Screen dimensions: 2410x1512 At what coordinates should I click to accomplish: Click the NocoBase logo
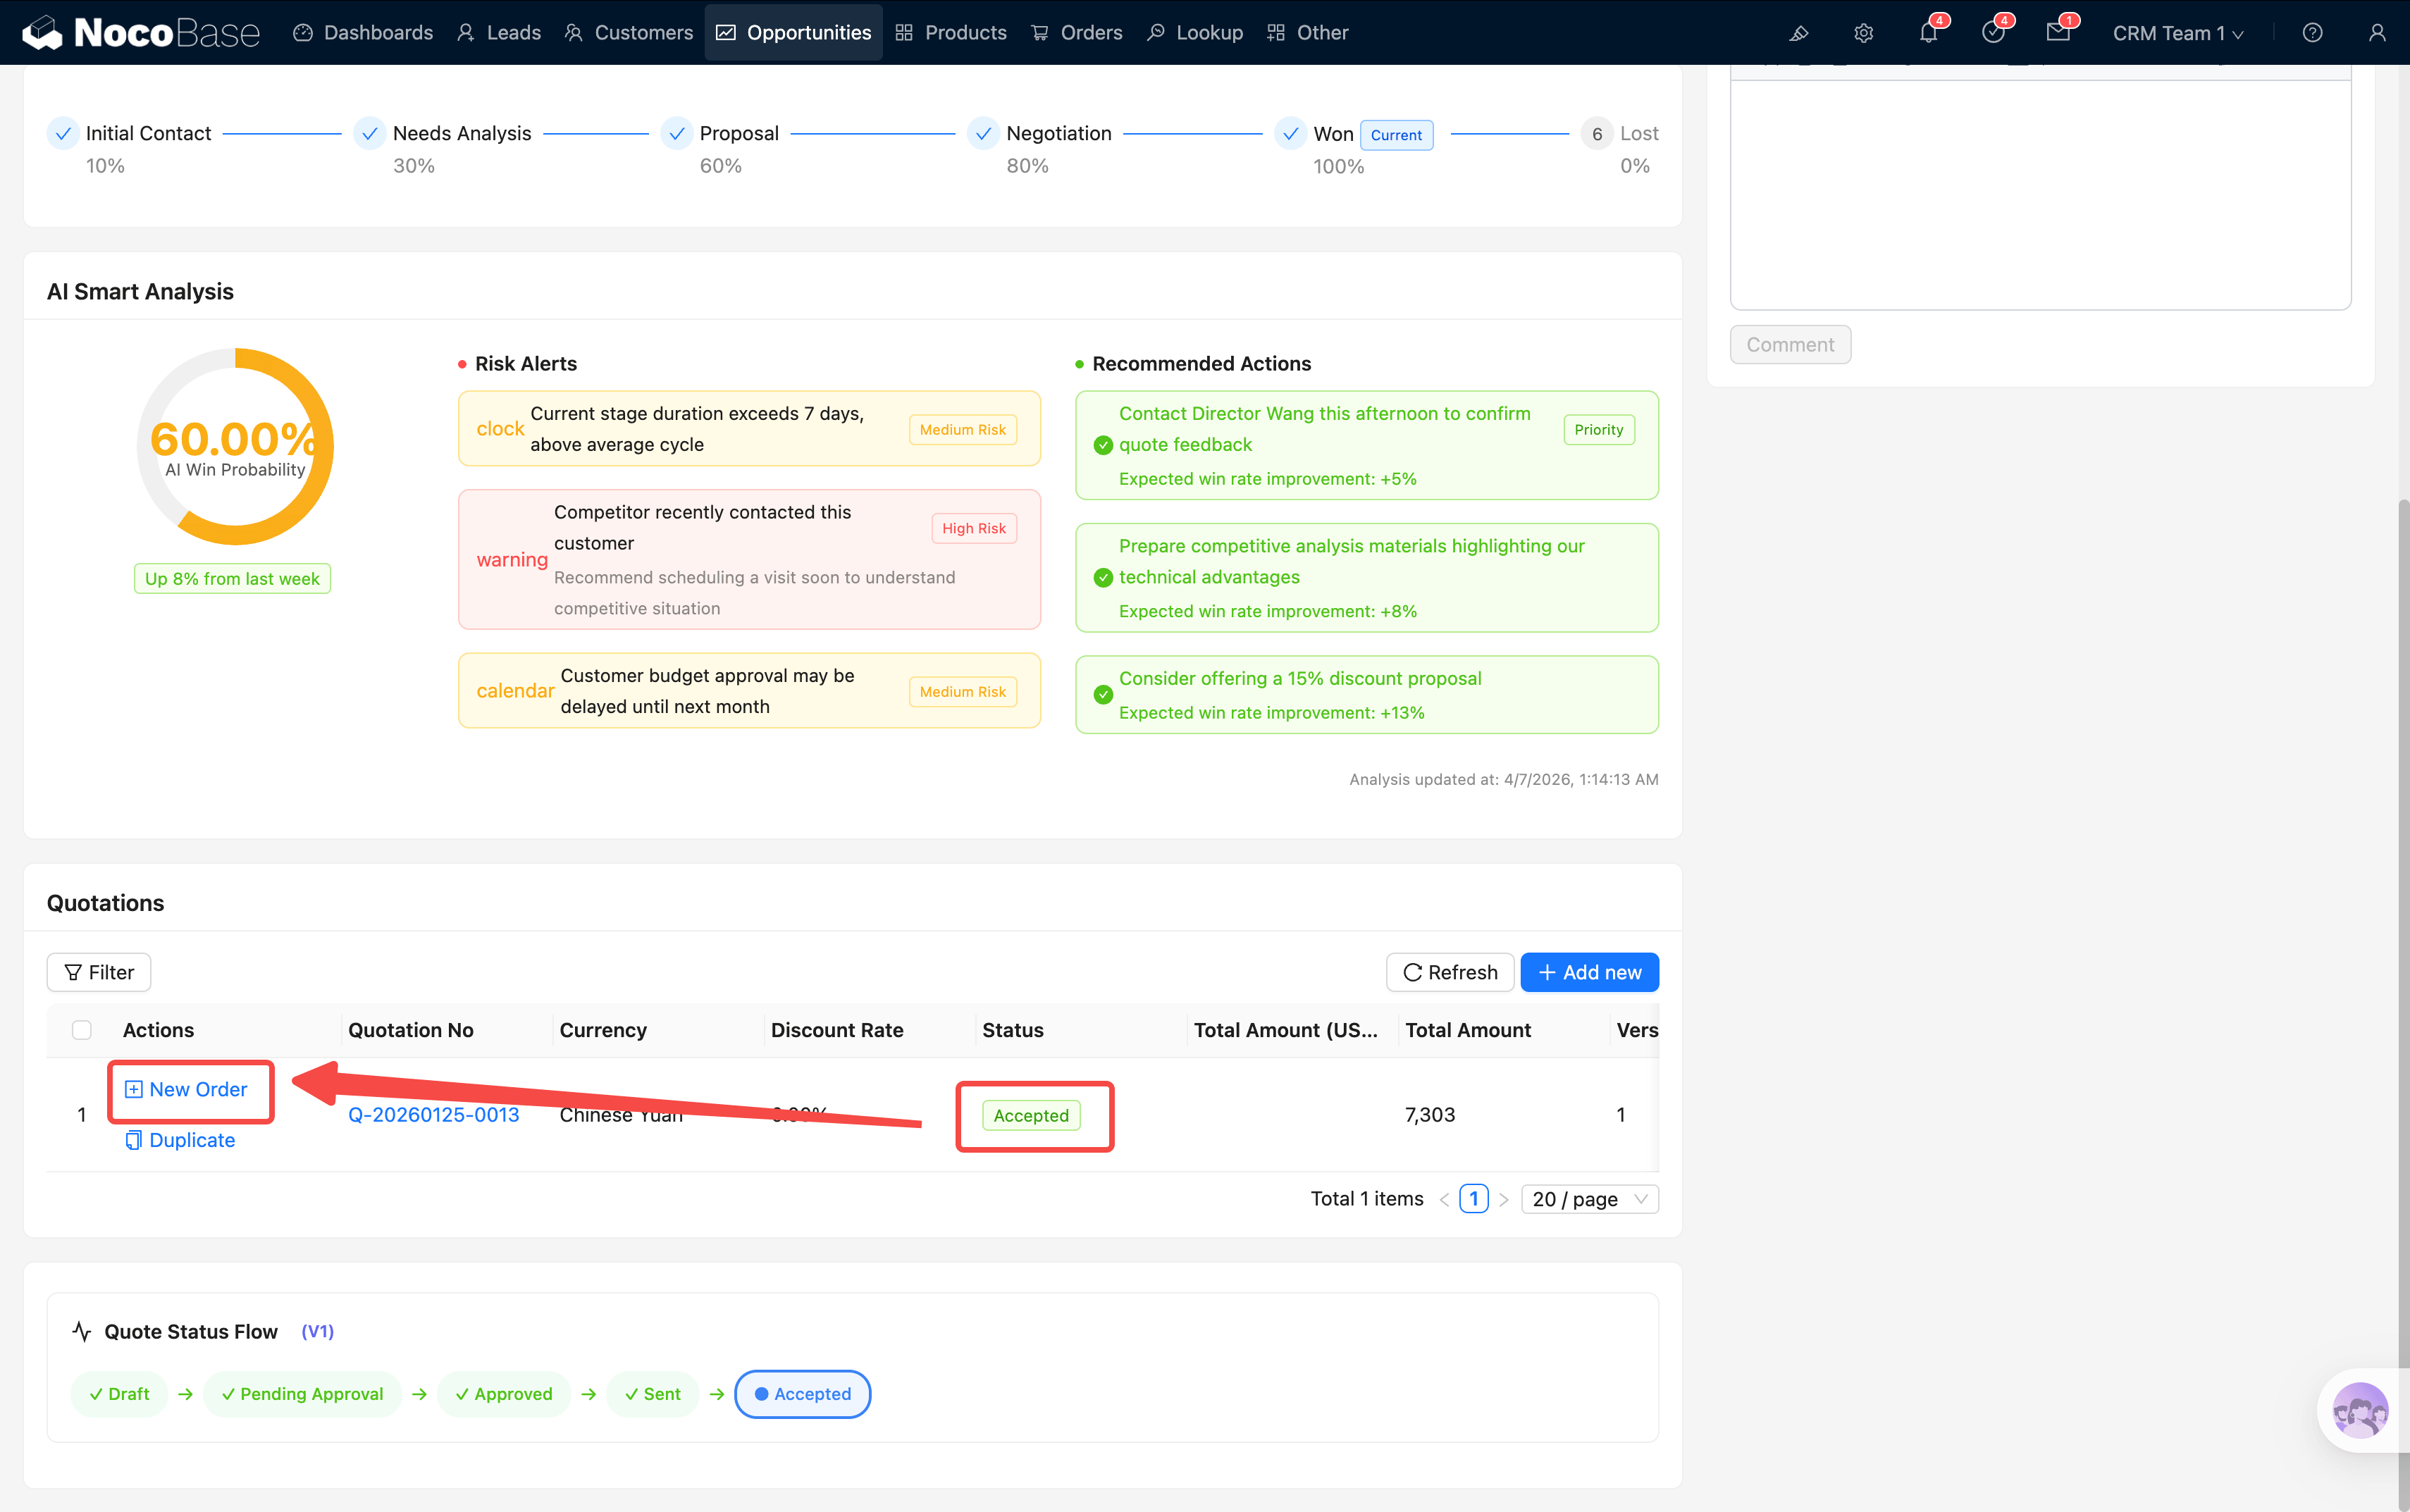click(x=141, y=33)
